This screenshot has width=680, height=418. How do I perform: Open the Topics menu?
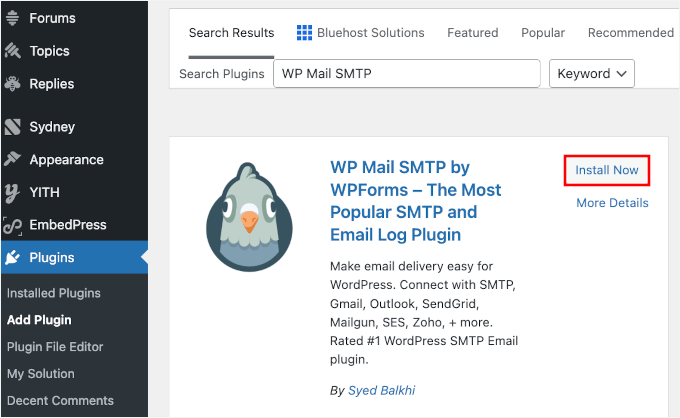pyautogui.click(x=49, y=51)
